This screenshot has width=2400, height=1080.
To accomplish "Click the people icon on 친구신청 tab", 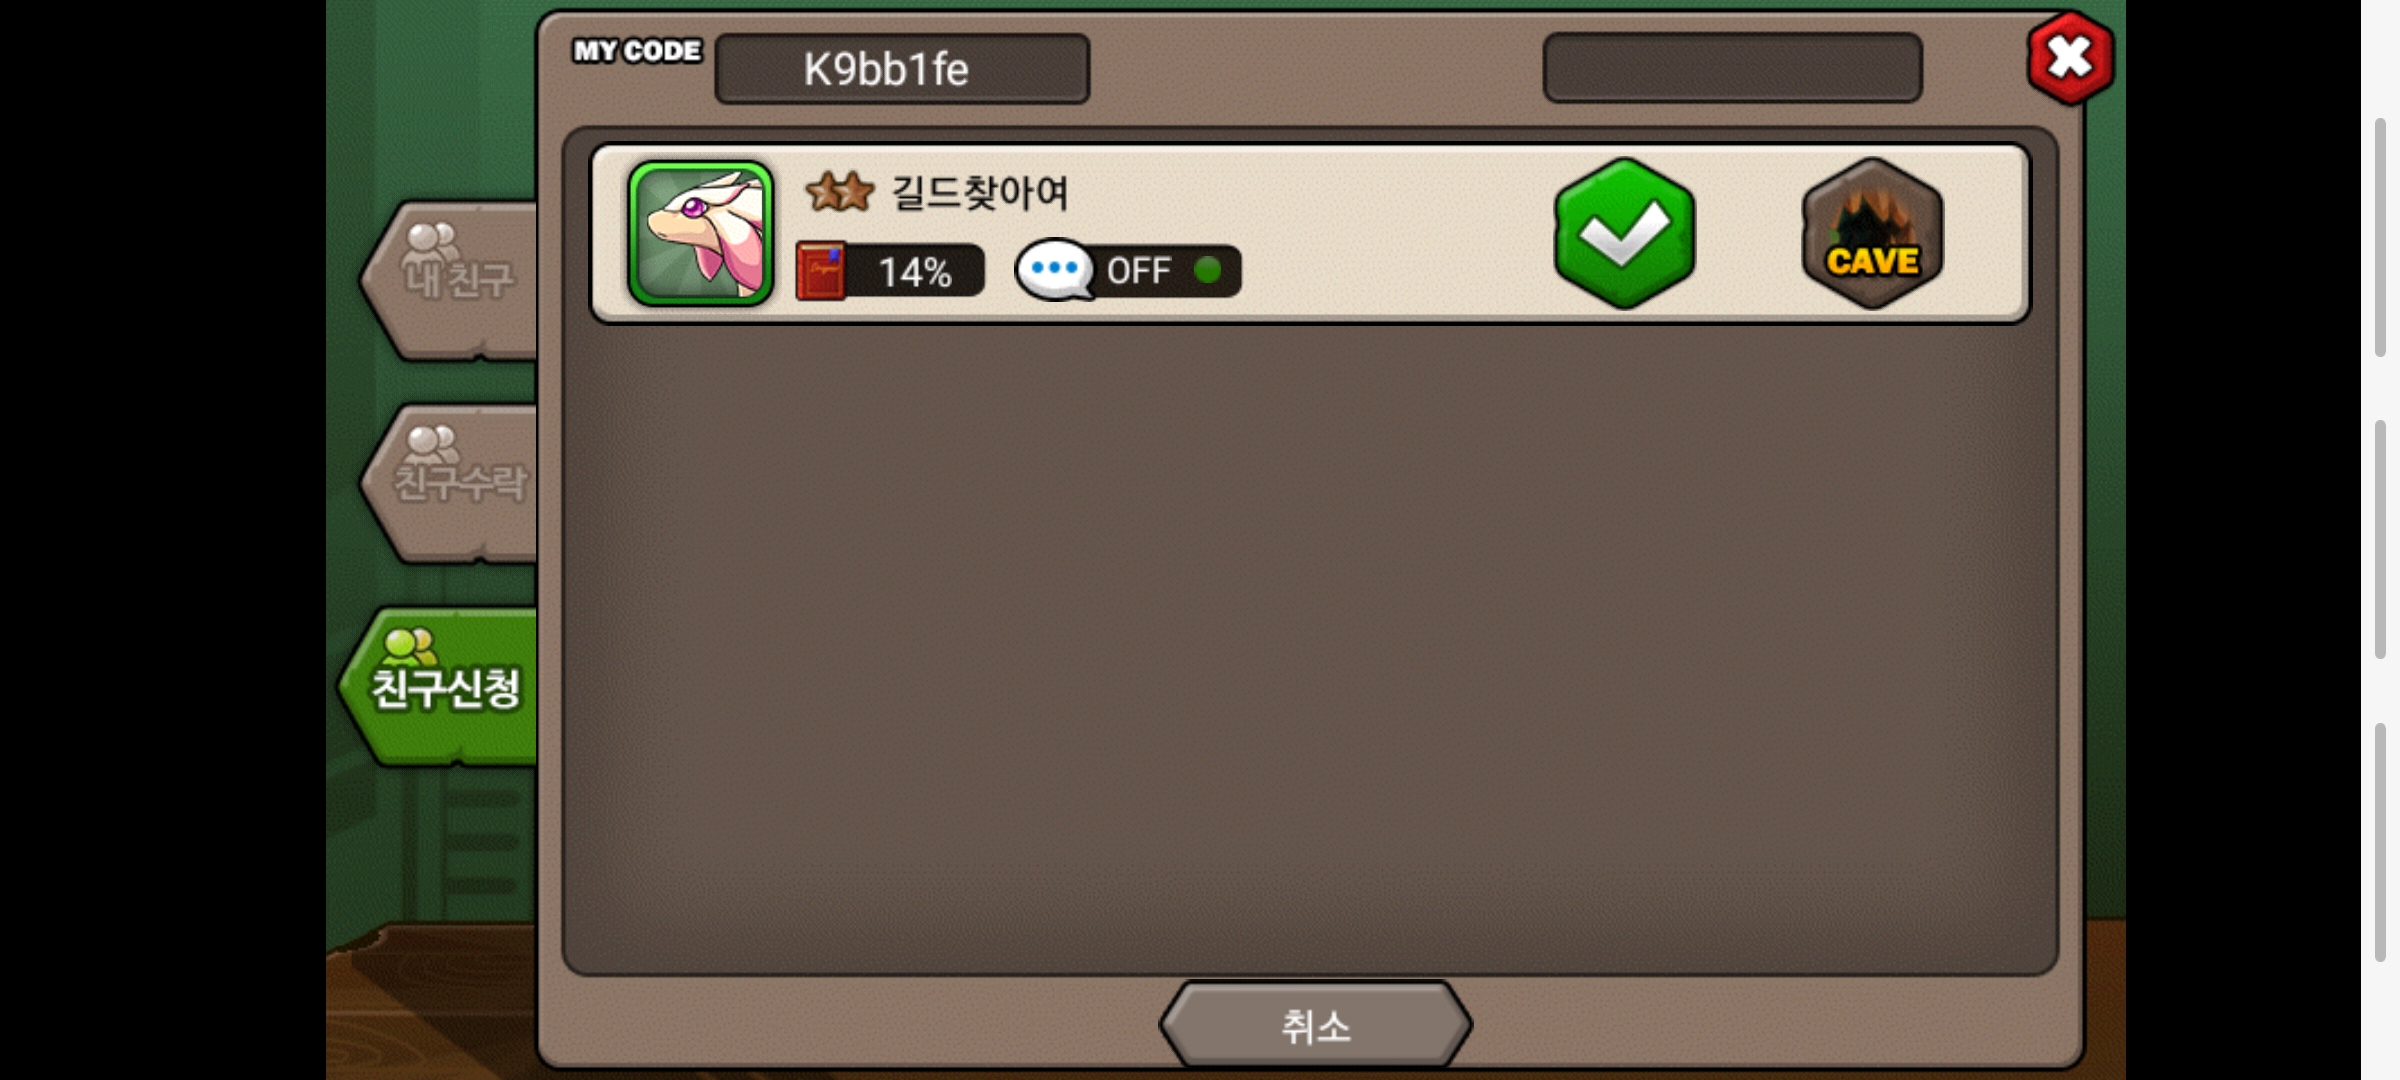I will [x=408, y=647].
